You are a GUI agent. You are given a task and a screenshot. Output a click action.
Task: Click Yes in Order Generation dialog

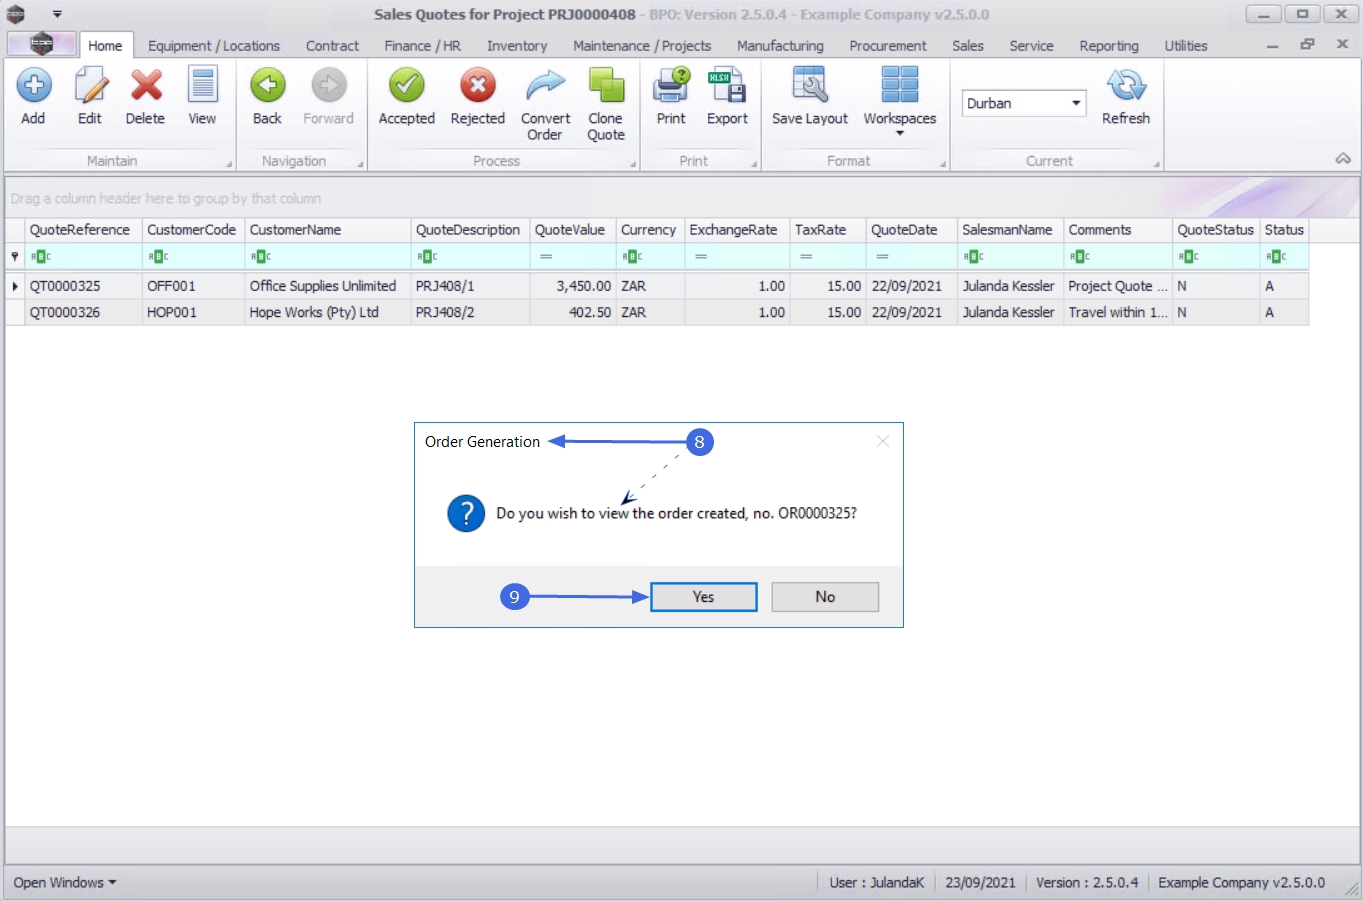point(704,597)
